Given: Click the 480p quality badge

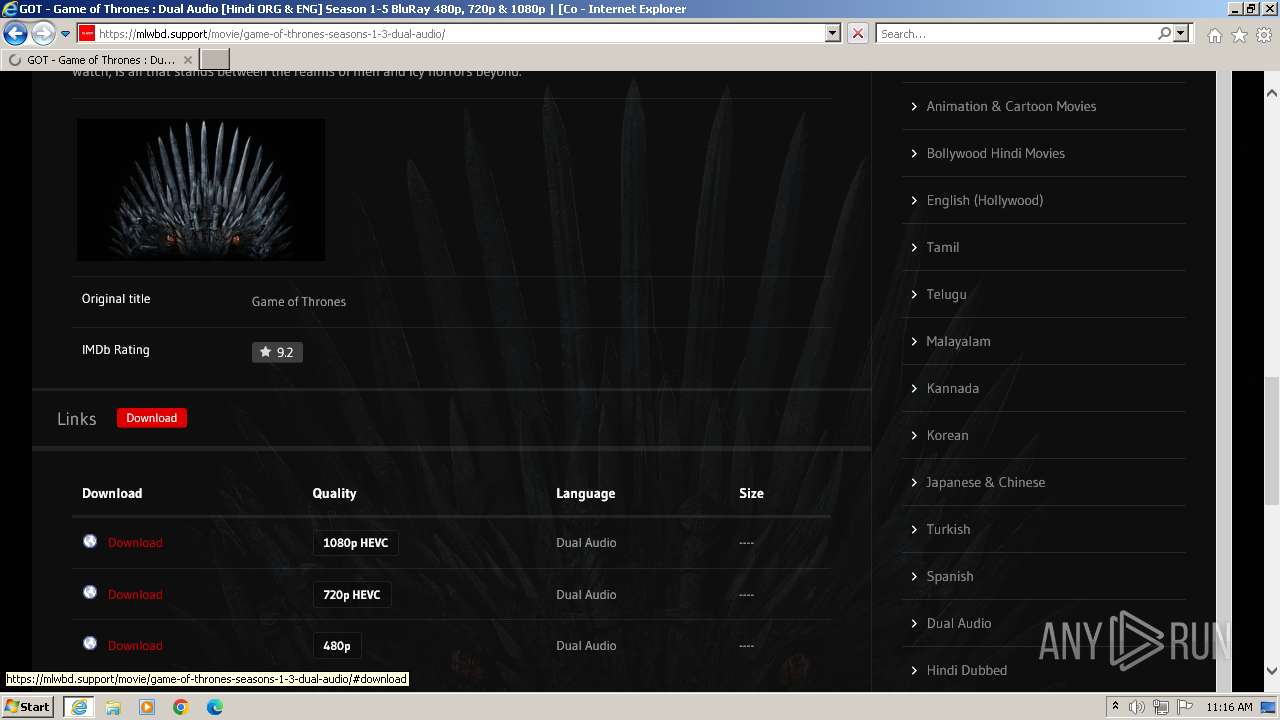Looking at the screenshot, I should click(337, 646).
